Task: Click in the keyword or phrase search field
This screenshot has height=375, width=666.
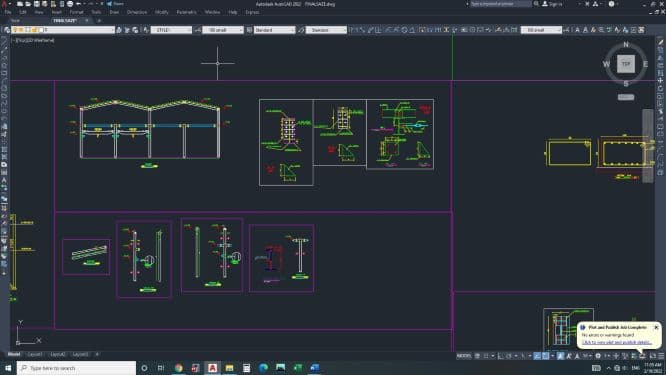Action: (500, 4)
